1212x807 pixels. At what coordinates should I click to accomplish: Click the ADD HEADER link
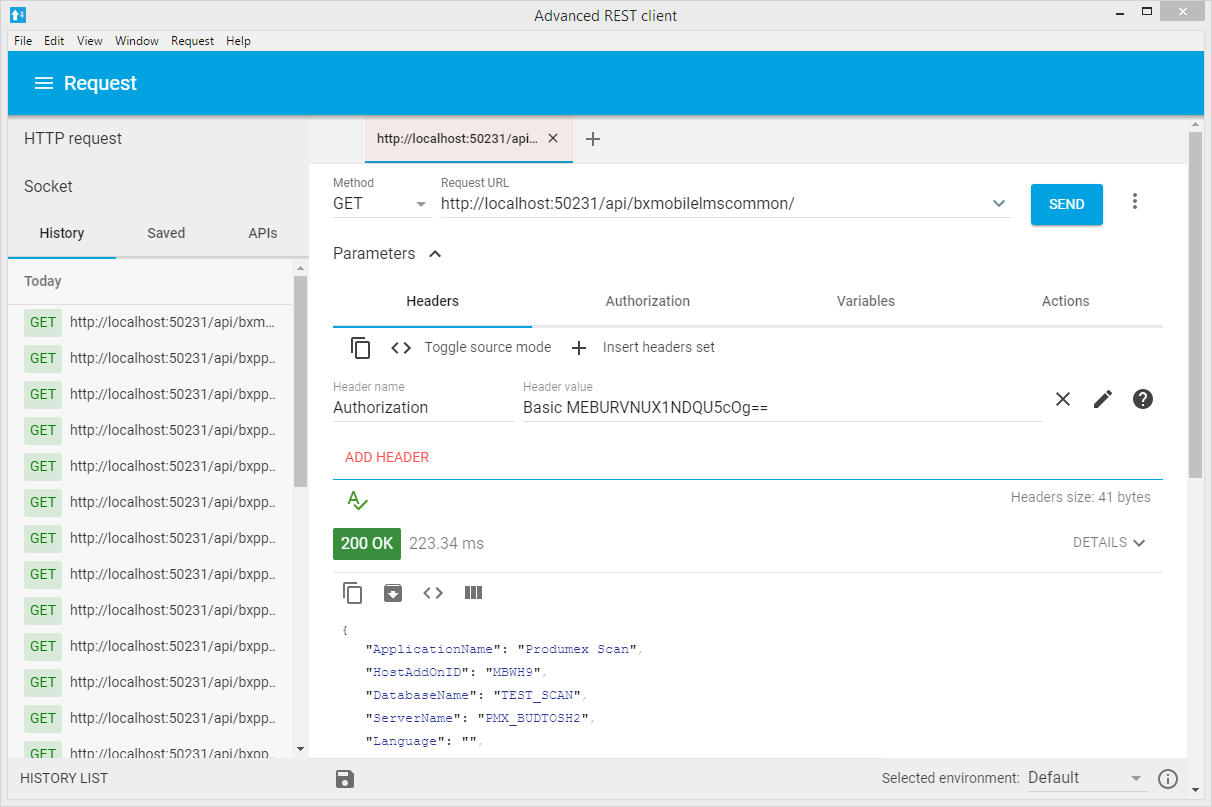pos(387,457)
